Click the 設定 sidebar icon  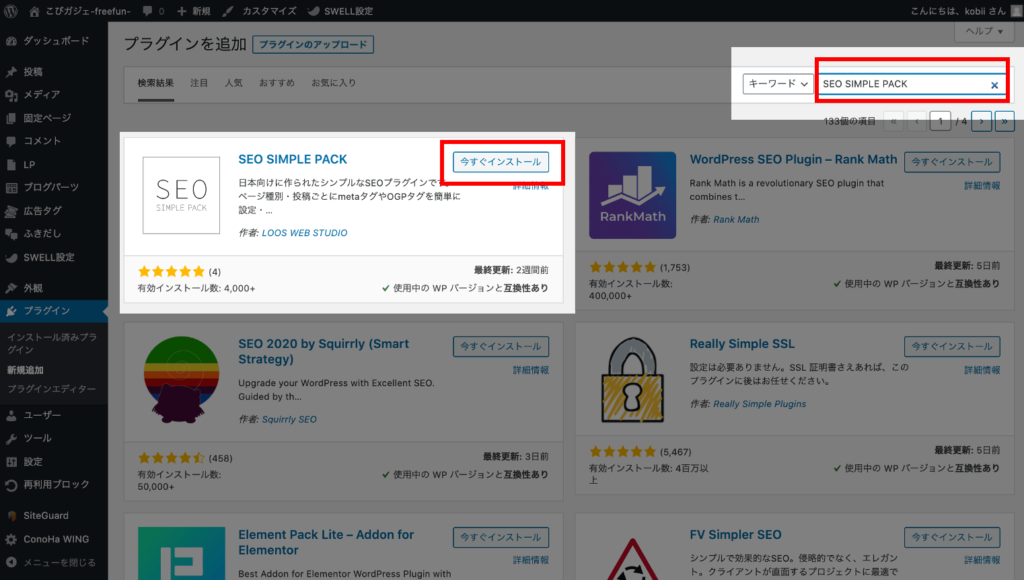(x=11, y=462)
